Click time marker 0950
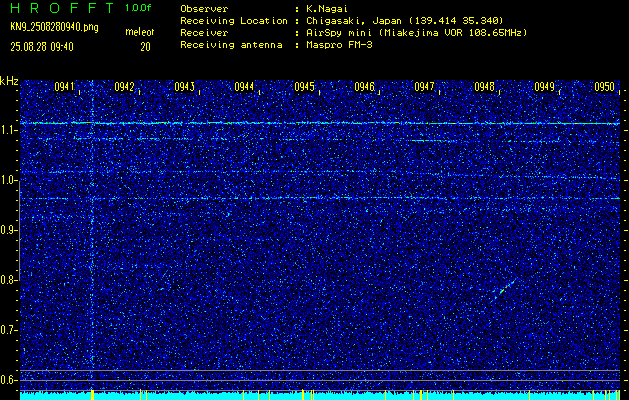 [604, 87]
